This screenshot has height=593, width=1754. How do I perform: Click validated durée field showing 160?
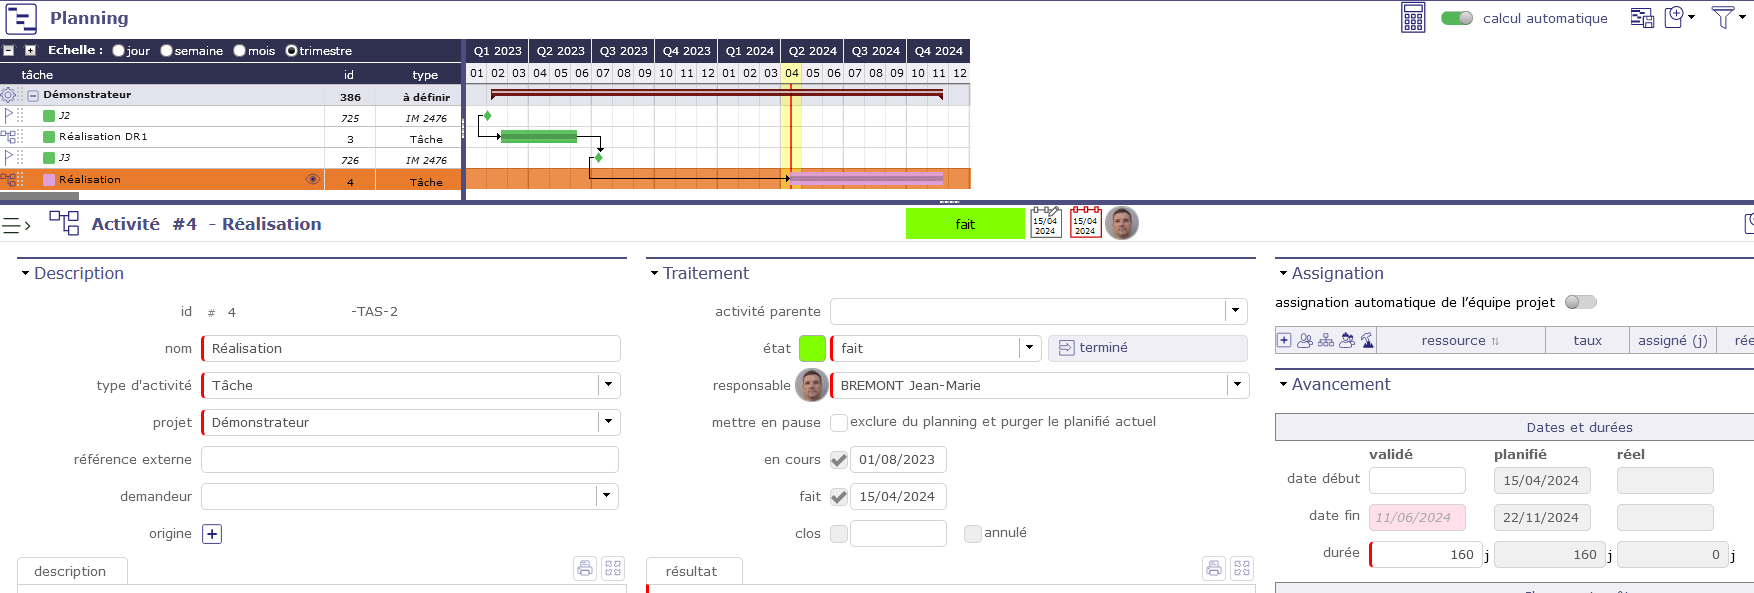[1426, 554]
